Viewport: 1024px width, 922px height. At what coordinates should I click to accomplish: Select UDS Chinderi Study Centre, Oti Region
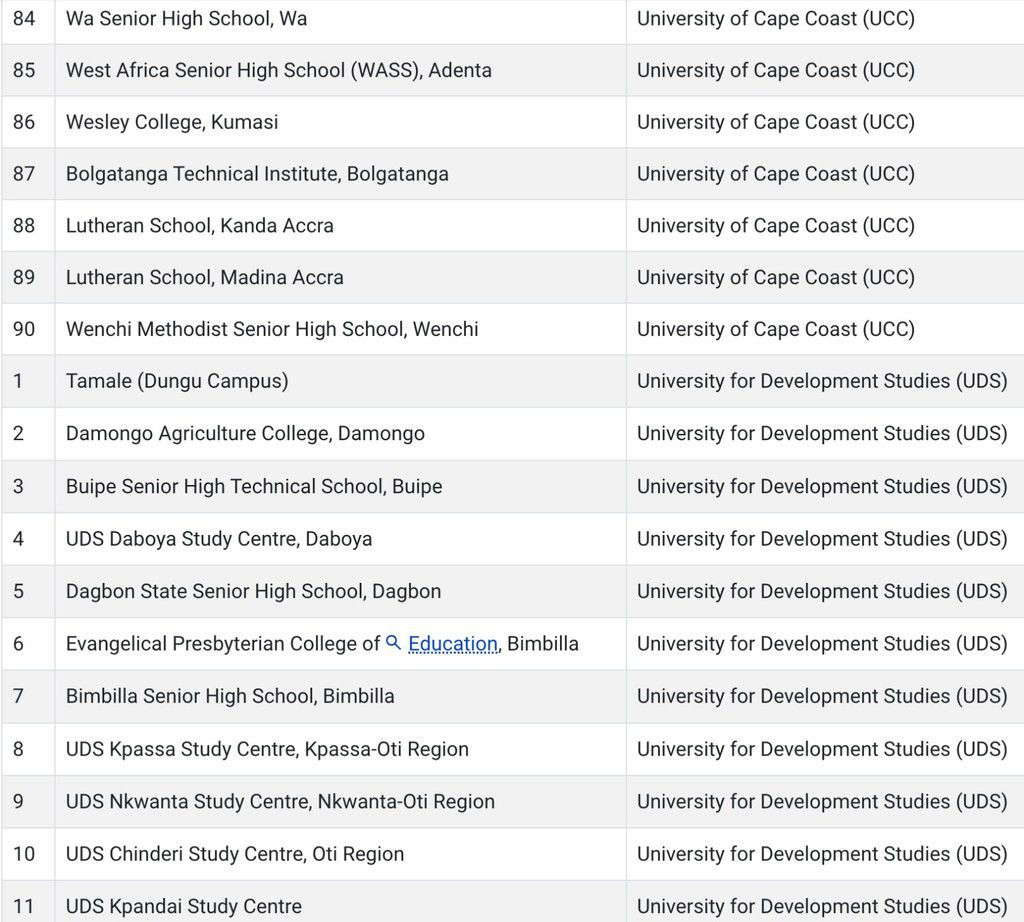click(x=235, y=854)
